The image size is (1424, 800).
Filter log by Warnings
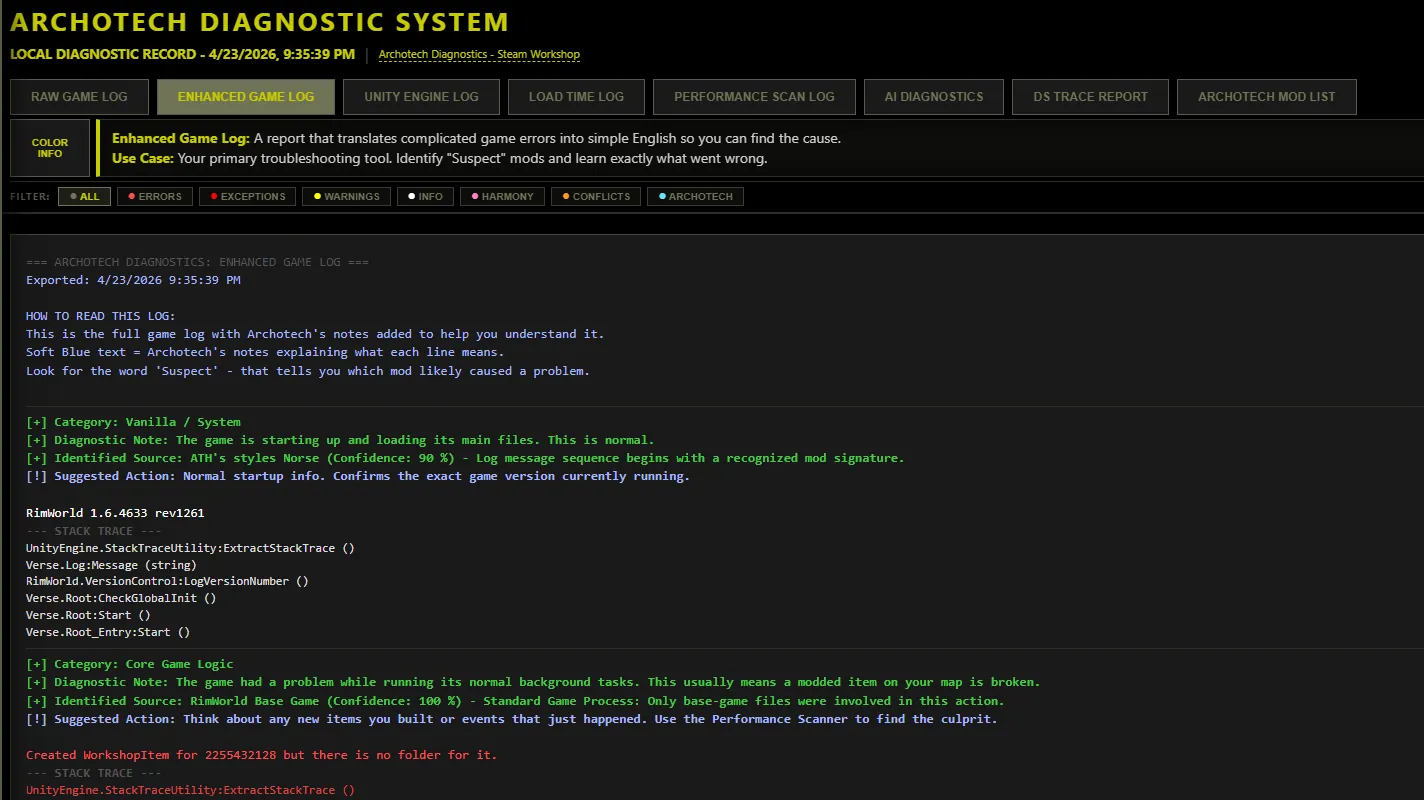coord(346,197)
